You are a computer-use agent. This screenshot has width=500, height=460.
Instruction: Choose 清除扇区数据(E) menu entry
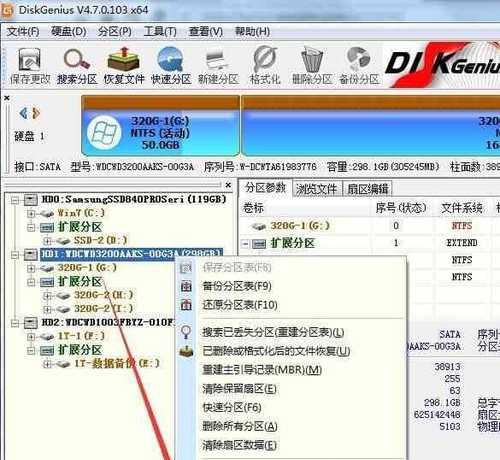click(239, 445)
